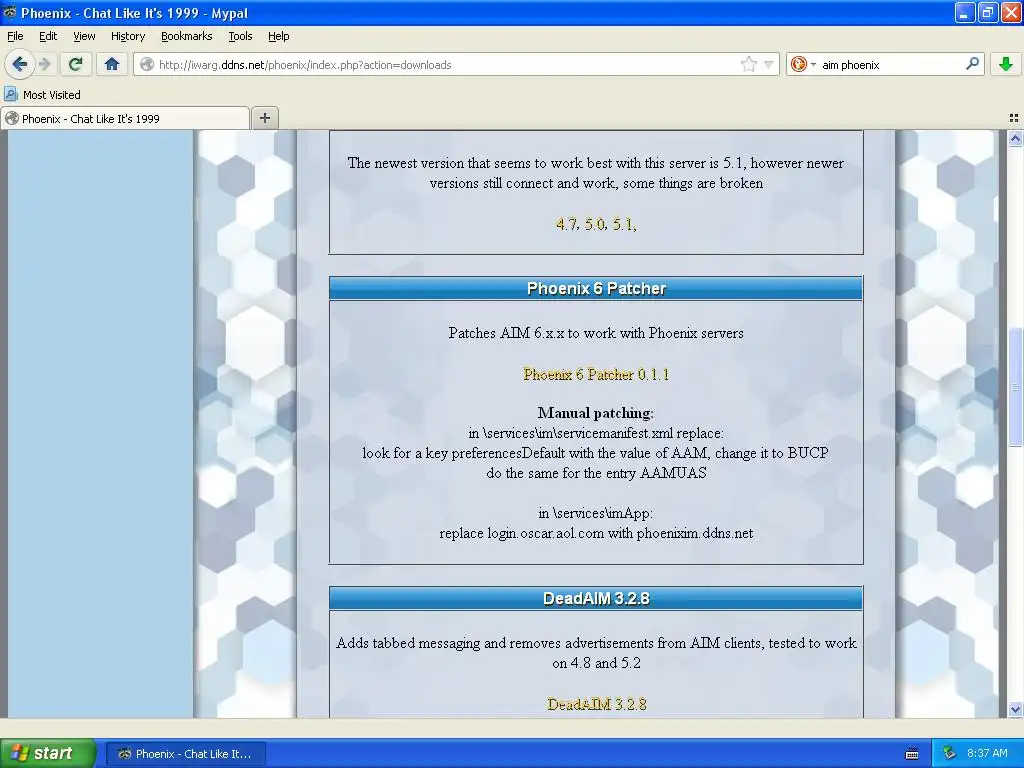Open the URL history dropdown arrow
1024x768 pixels.
[x=769, y=65]
